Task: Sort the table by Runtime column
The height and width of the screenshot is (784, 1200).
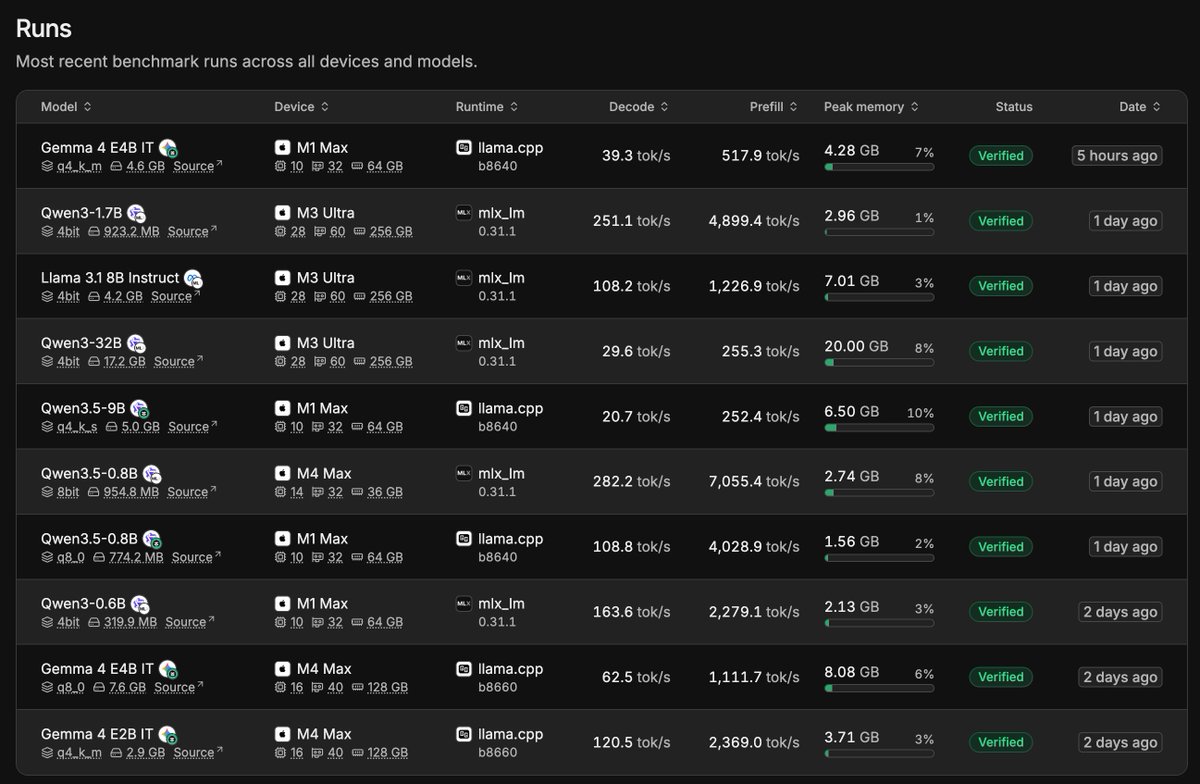Action: [x=487, y=107]
